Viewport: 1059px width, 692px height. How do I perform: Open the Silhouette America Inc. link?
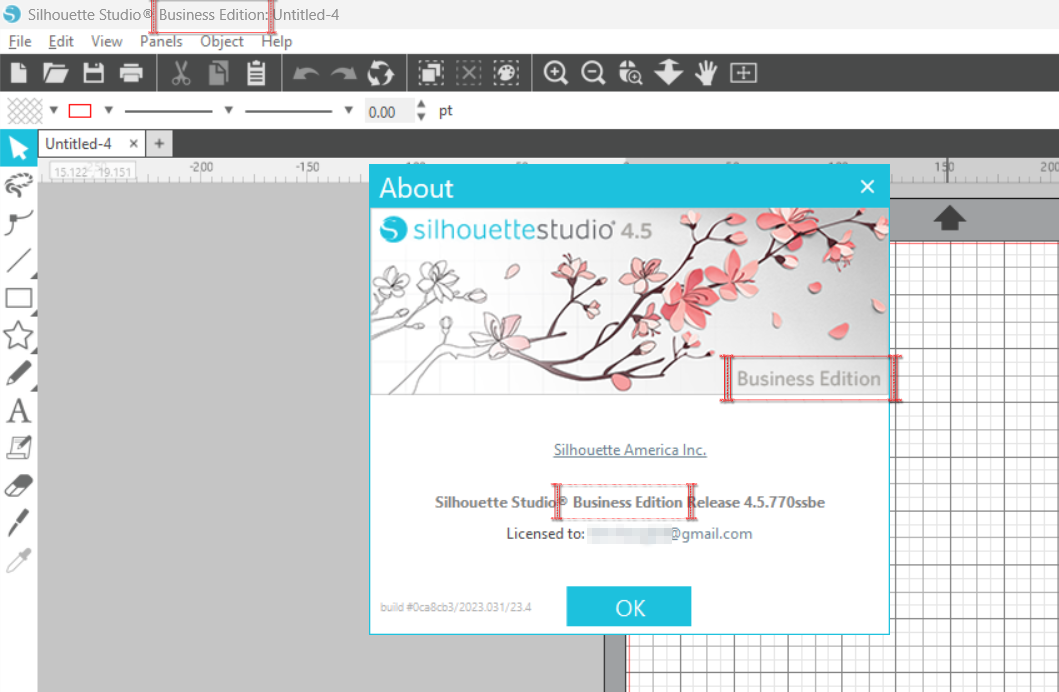(629, 450)
